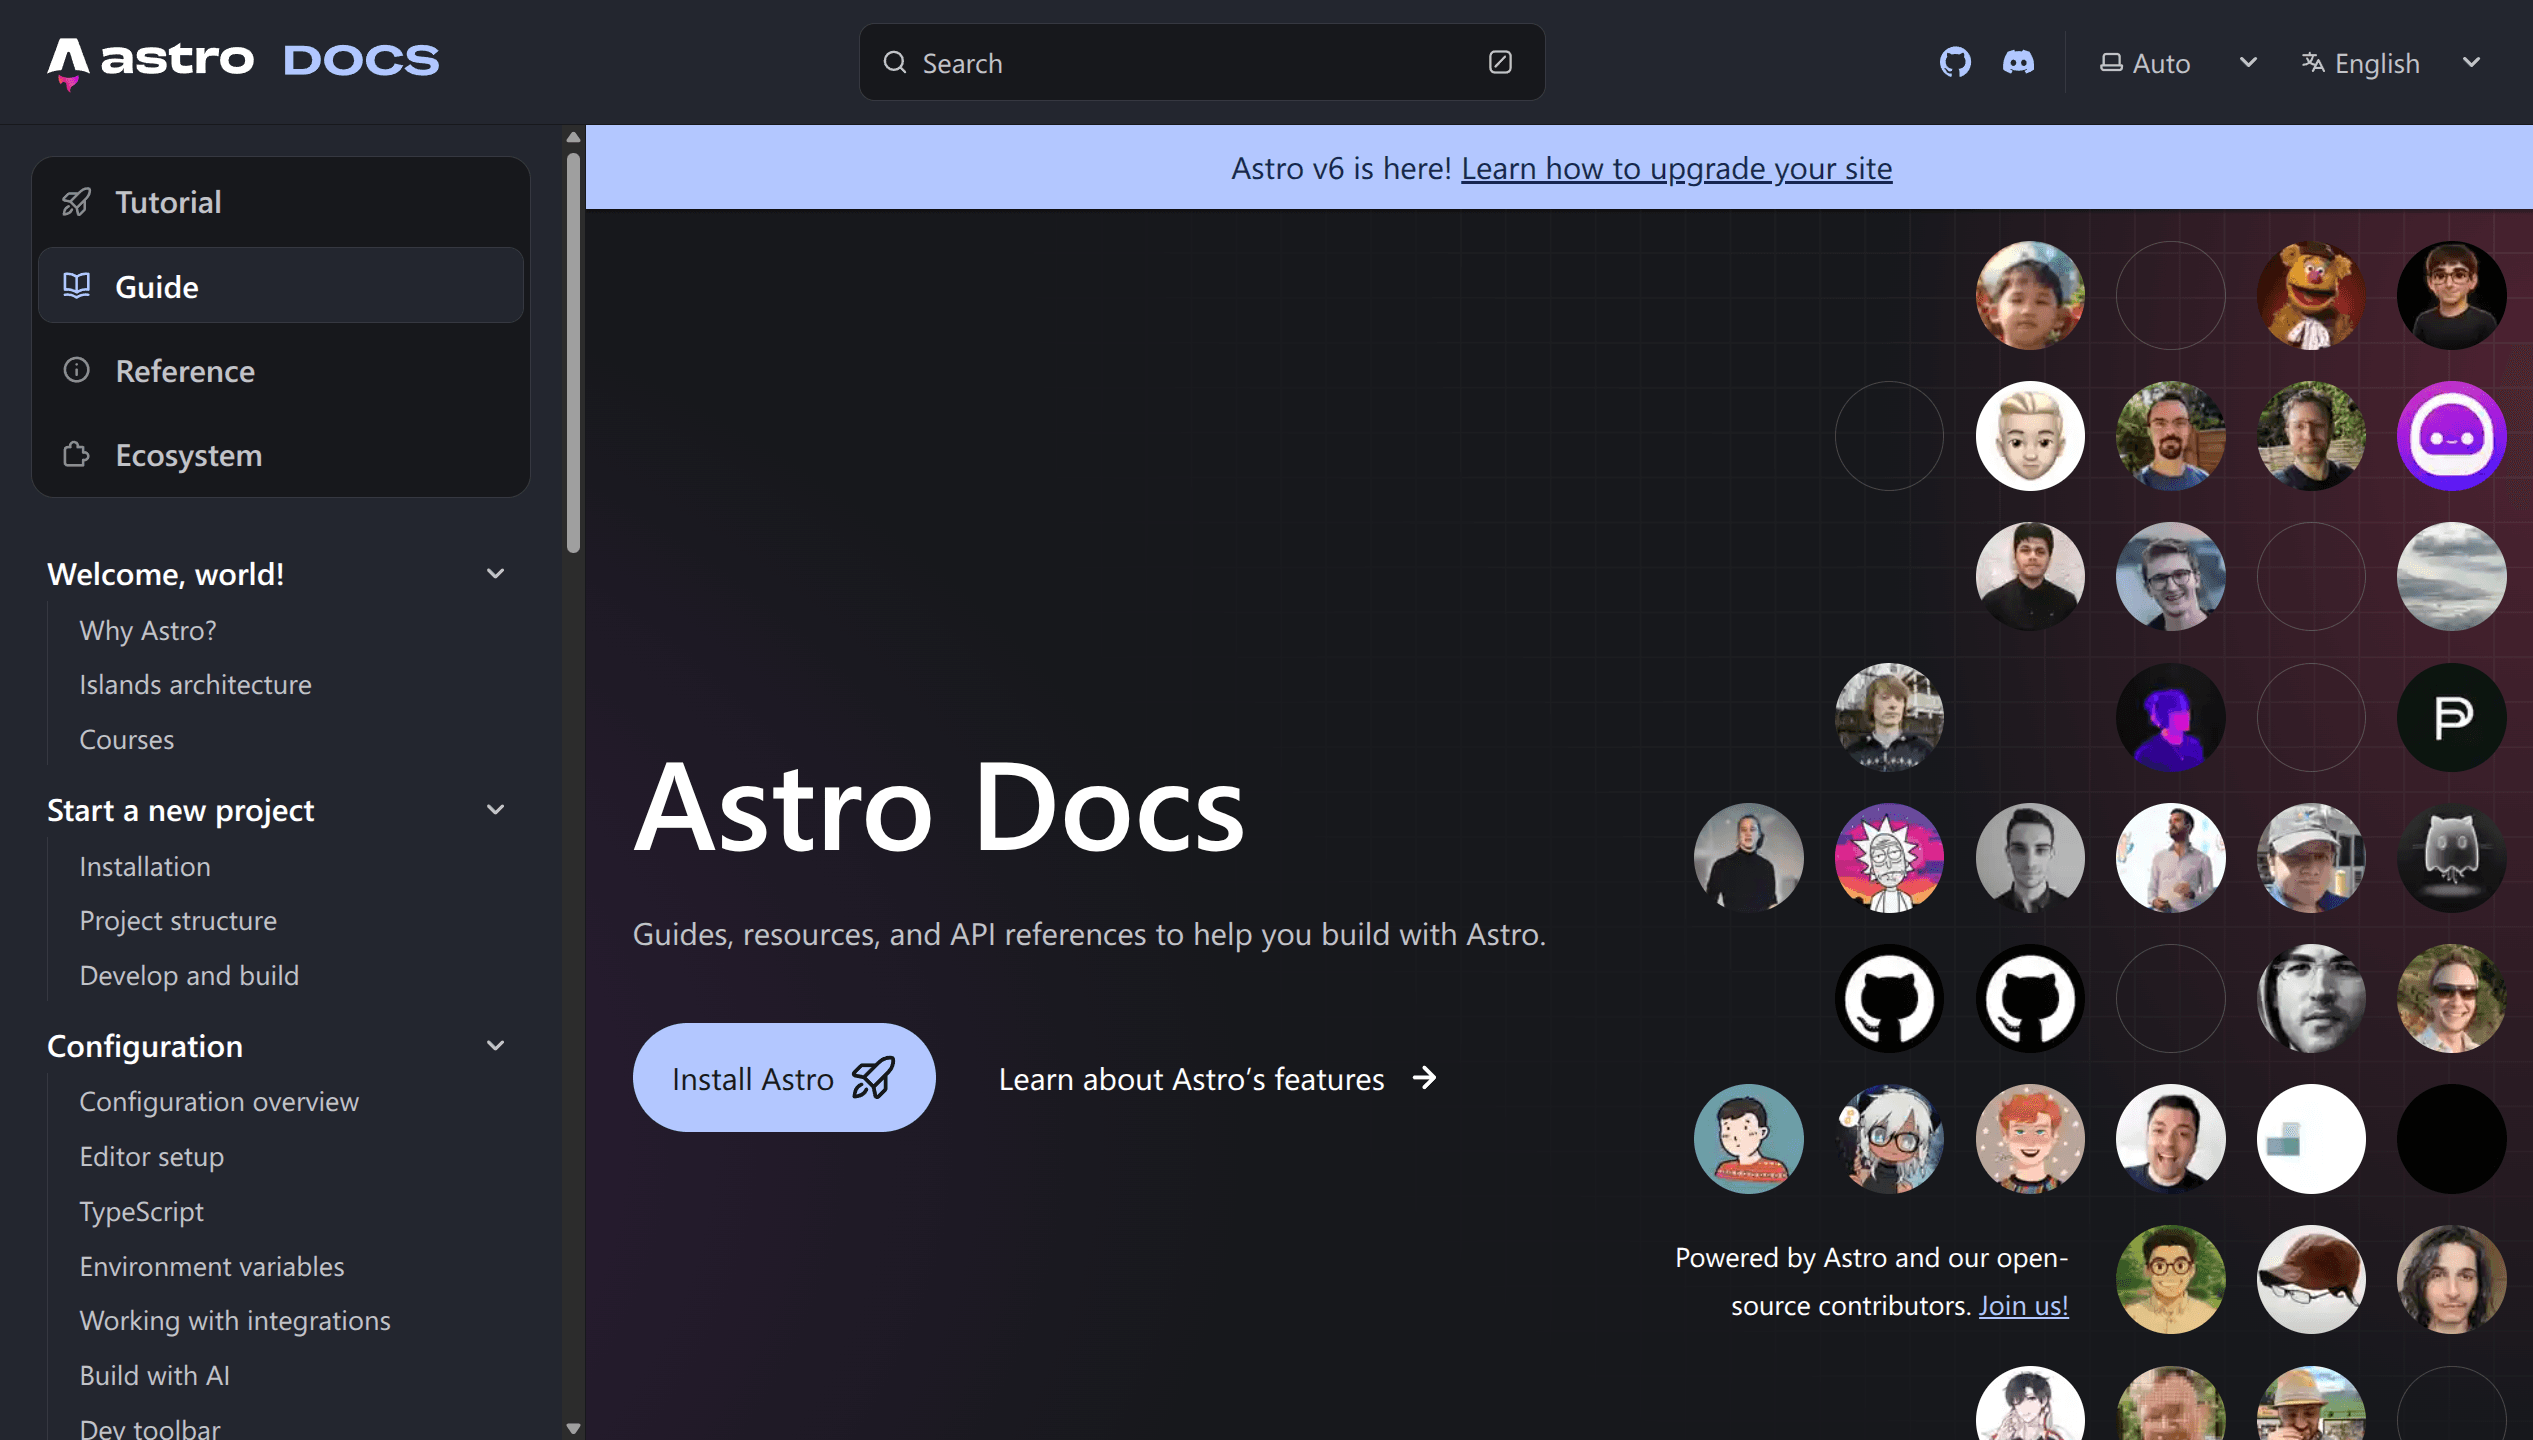Screen dimensions: 2533x1440
Task: Open the Why Astro? page
Action: (148, 630)
